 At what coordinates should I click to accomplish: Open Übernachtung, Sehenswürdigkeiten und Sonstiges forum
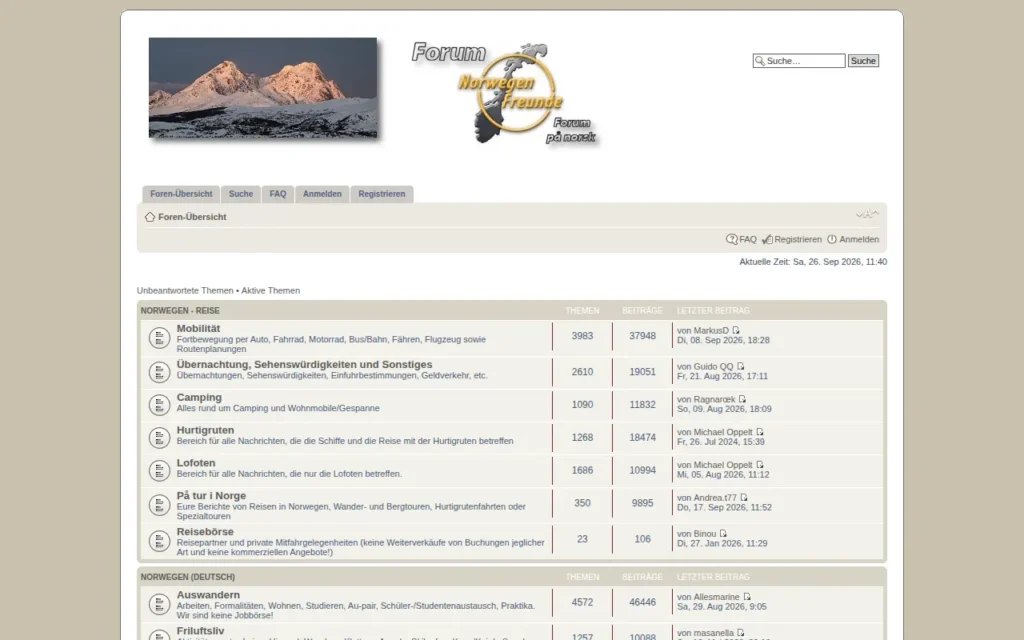(x=304, y=364)
